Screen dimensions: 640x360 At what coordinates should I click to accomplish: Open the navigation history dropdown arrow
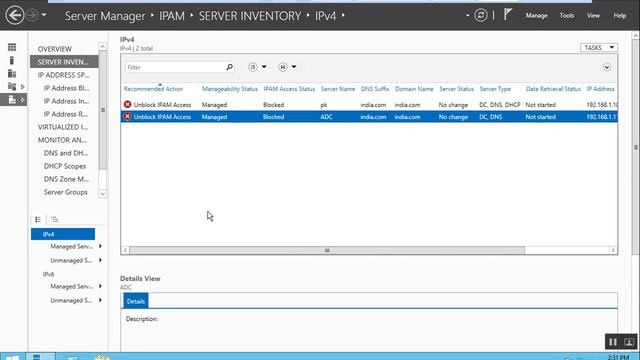point(44,16)
